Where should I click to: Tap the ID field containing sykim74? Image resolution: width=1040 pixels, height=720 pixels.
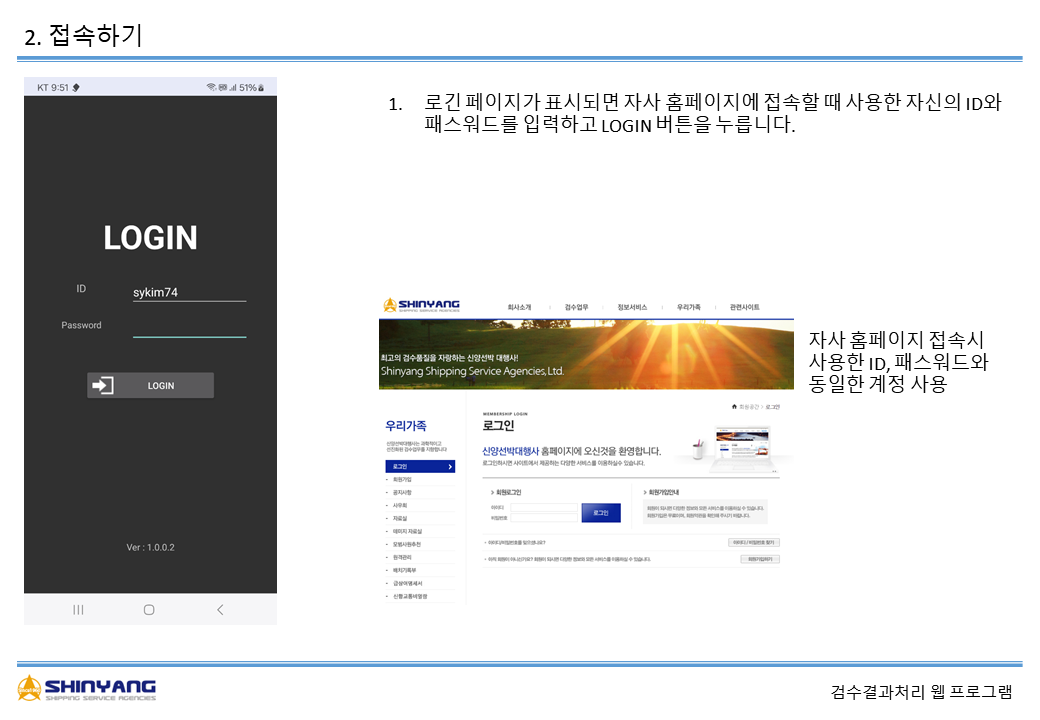pos(189,292)
